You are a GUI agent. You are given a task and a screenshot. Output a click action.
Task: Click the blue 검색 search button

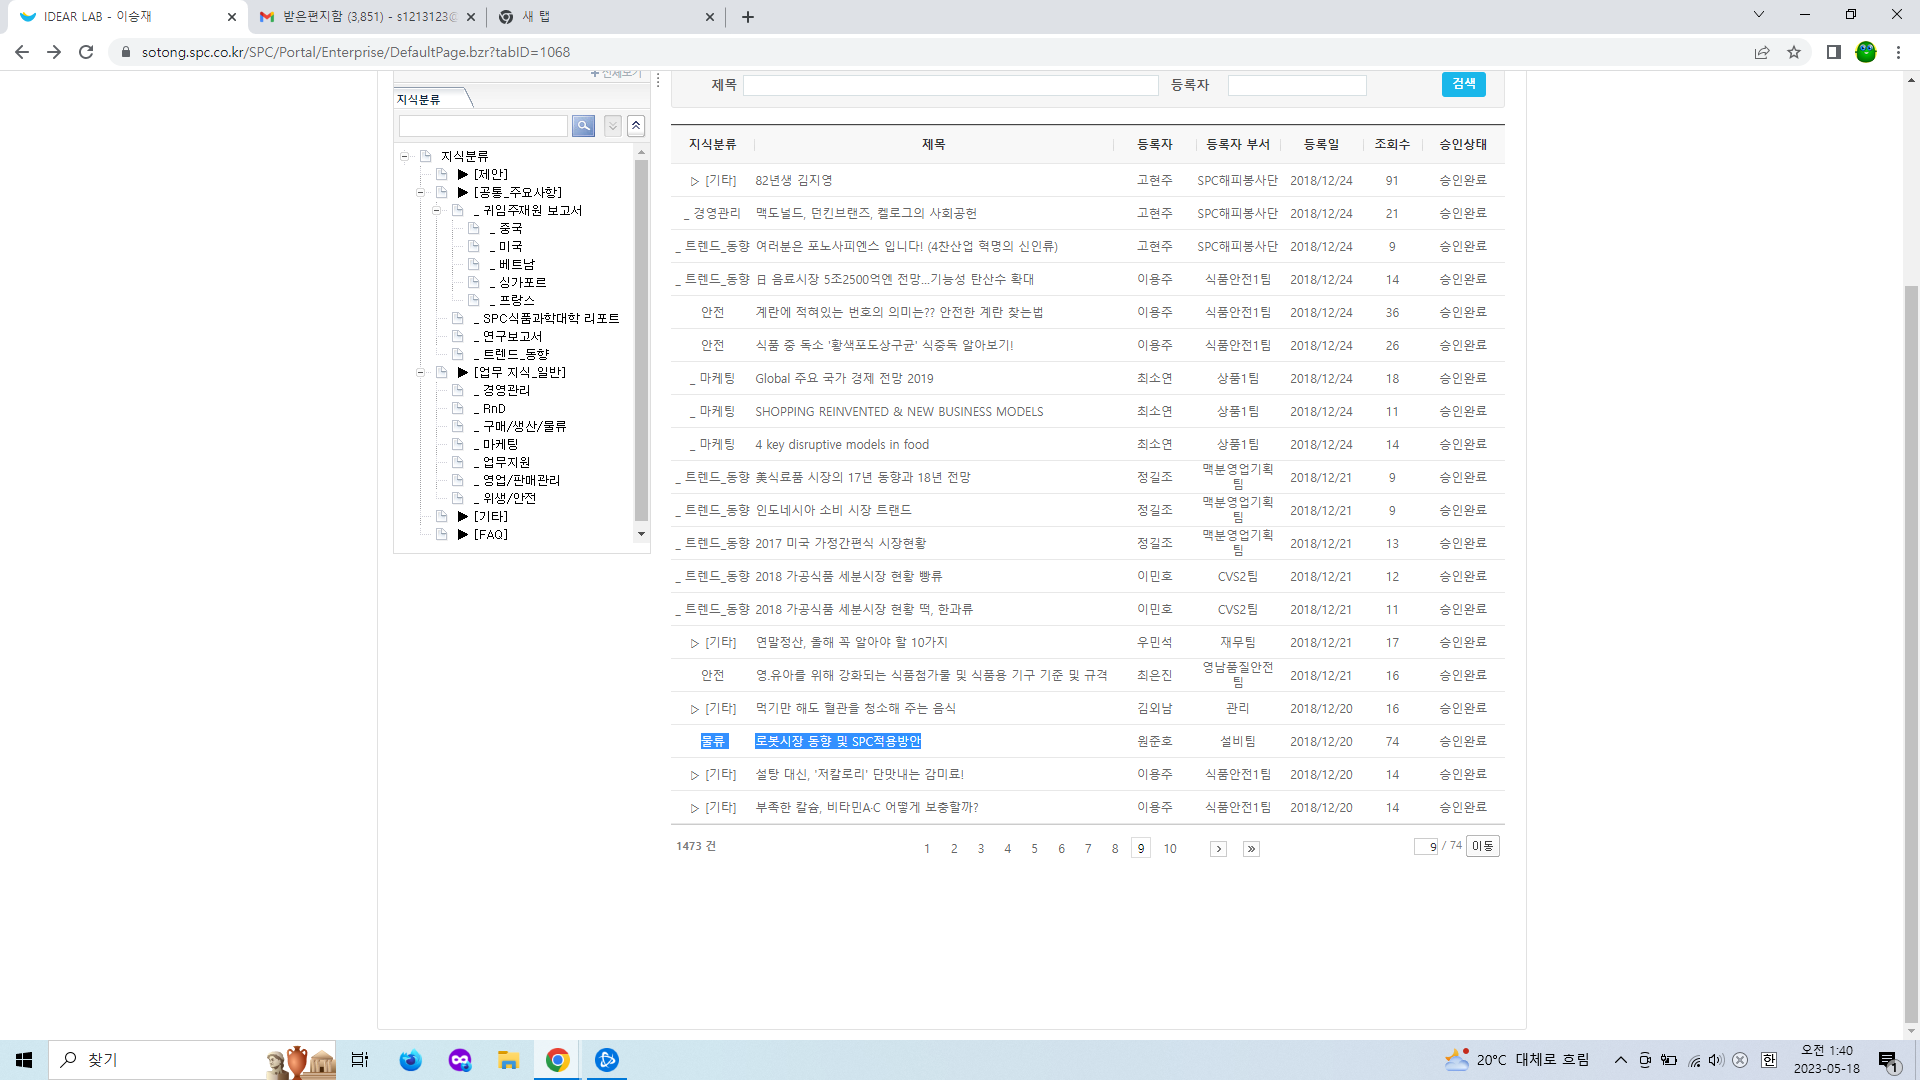[x=1463, y=84]
